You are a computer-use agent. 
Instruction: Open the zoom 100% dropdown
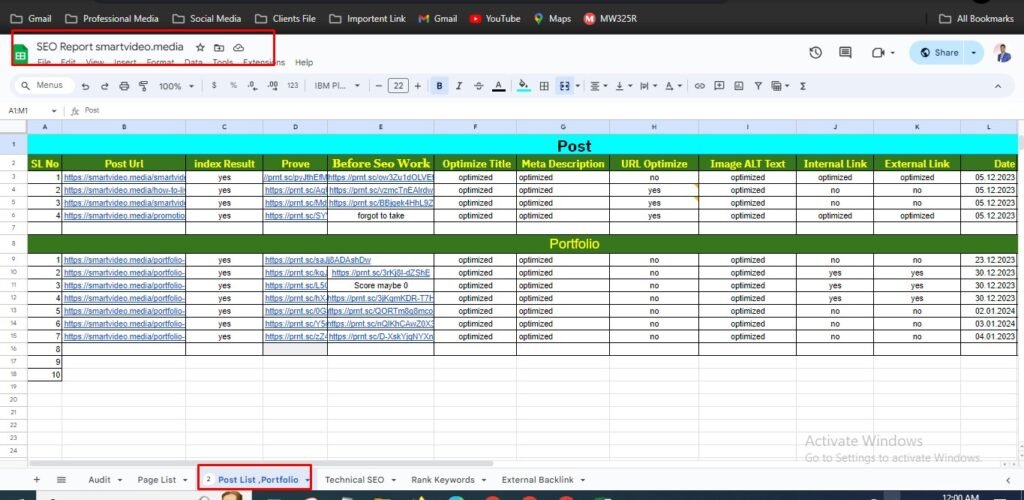coord(177,86)
